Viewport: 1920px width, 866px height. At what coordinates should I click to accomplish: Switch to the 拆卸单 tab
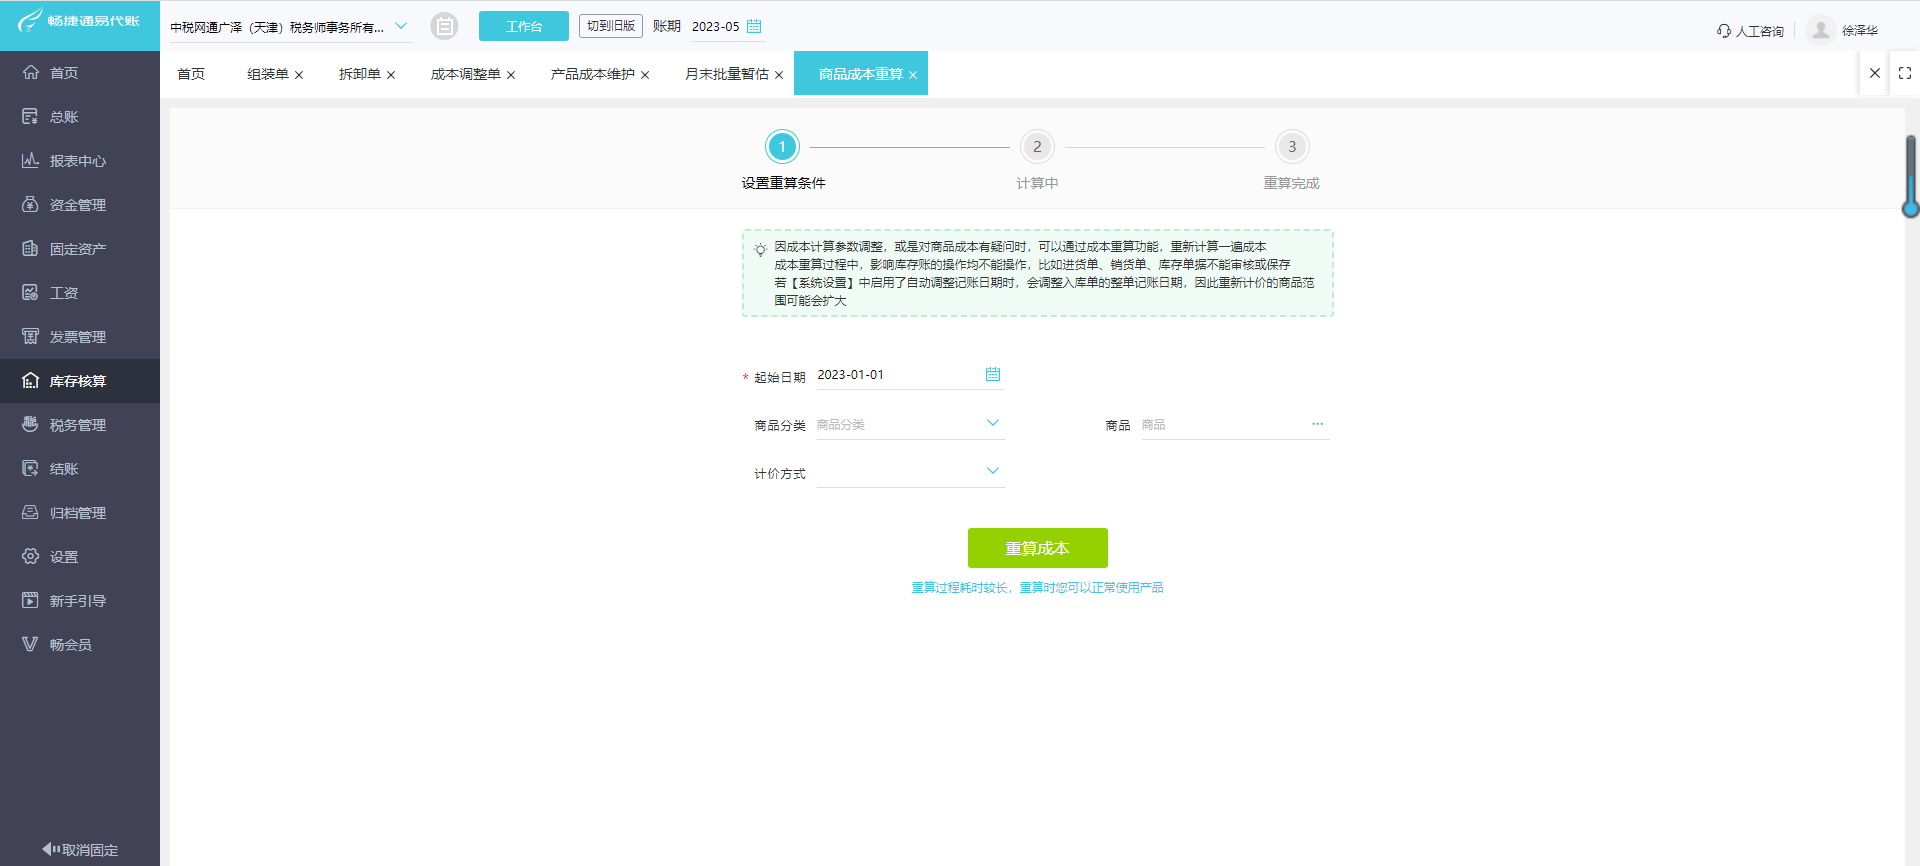360,74
